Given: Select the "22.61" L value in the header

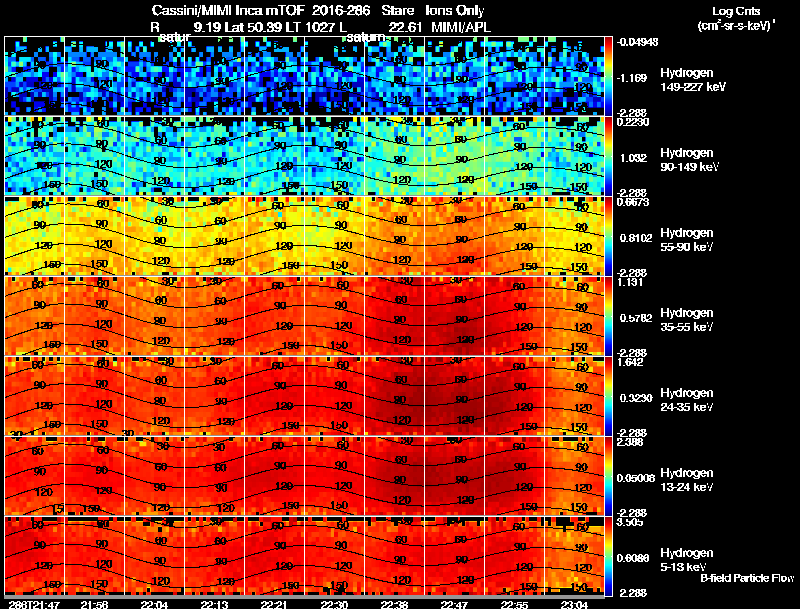Looking at the screenshot, I should (x=405, y=28).
